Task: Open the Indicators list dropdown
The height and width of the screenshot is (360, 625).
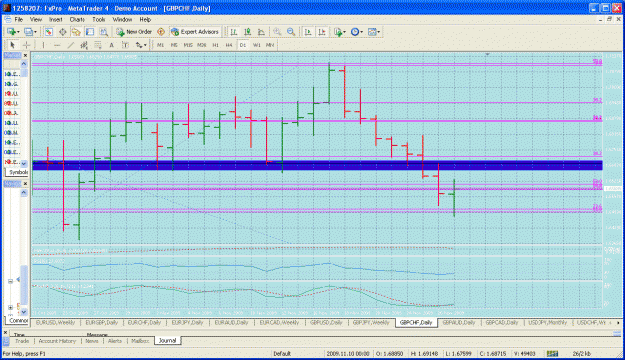Action: (x=339, y=31)
